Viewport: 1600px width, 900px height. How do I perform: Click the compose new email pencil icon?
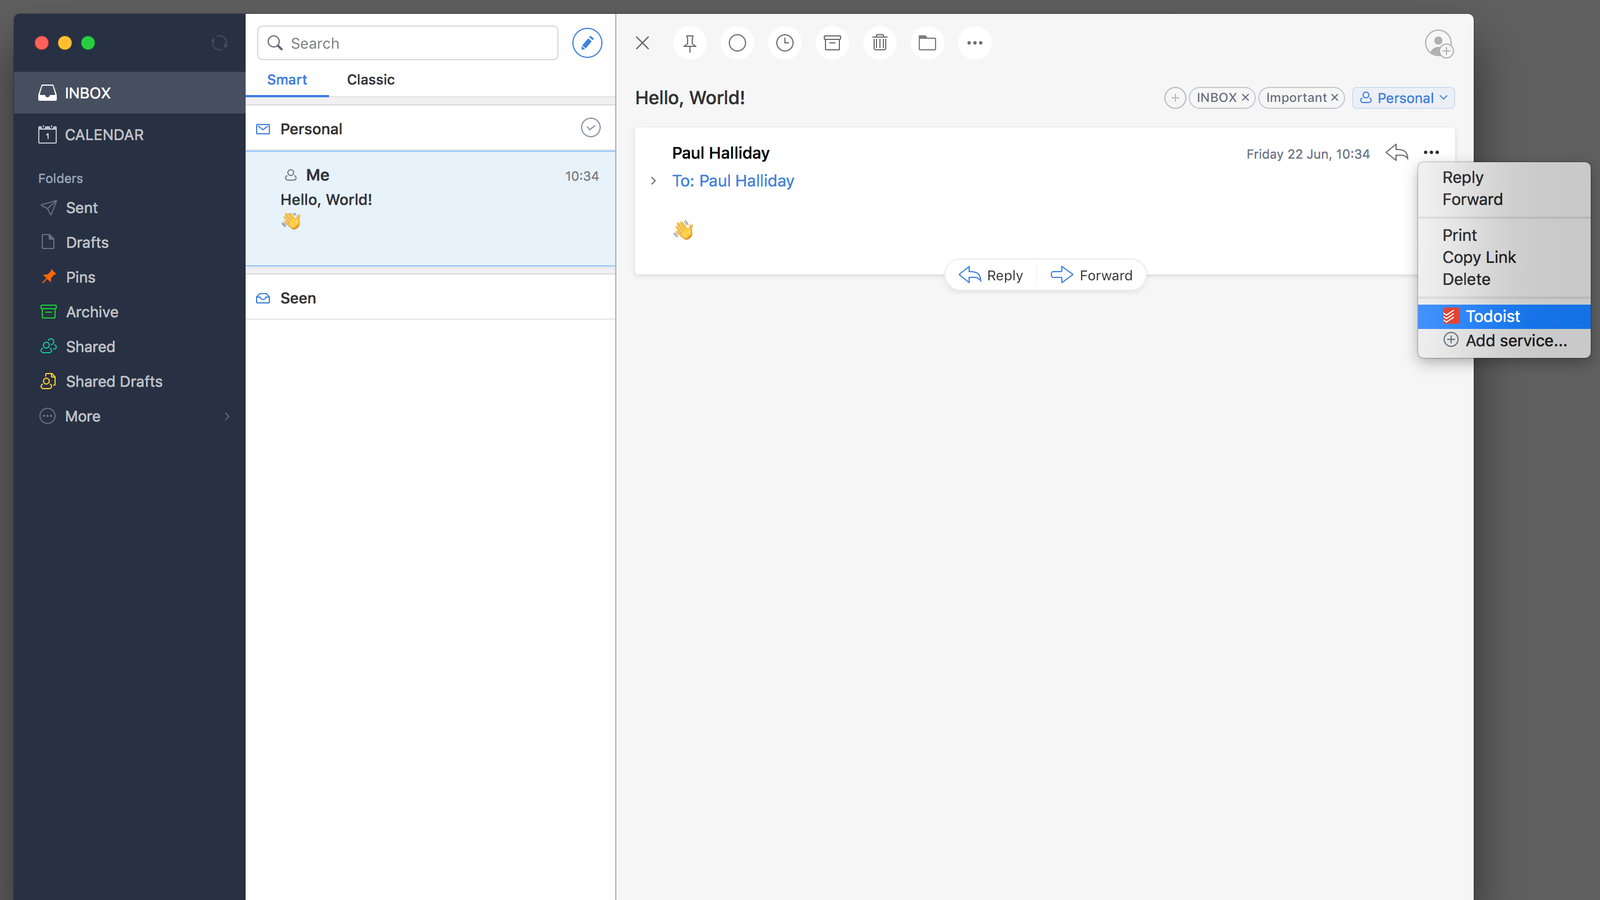[587, 43]
